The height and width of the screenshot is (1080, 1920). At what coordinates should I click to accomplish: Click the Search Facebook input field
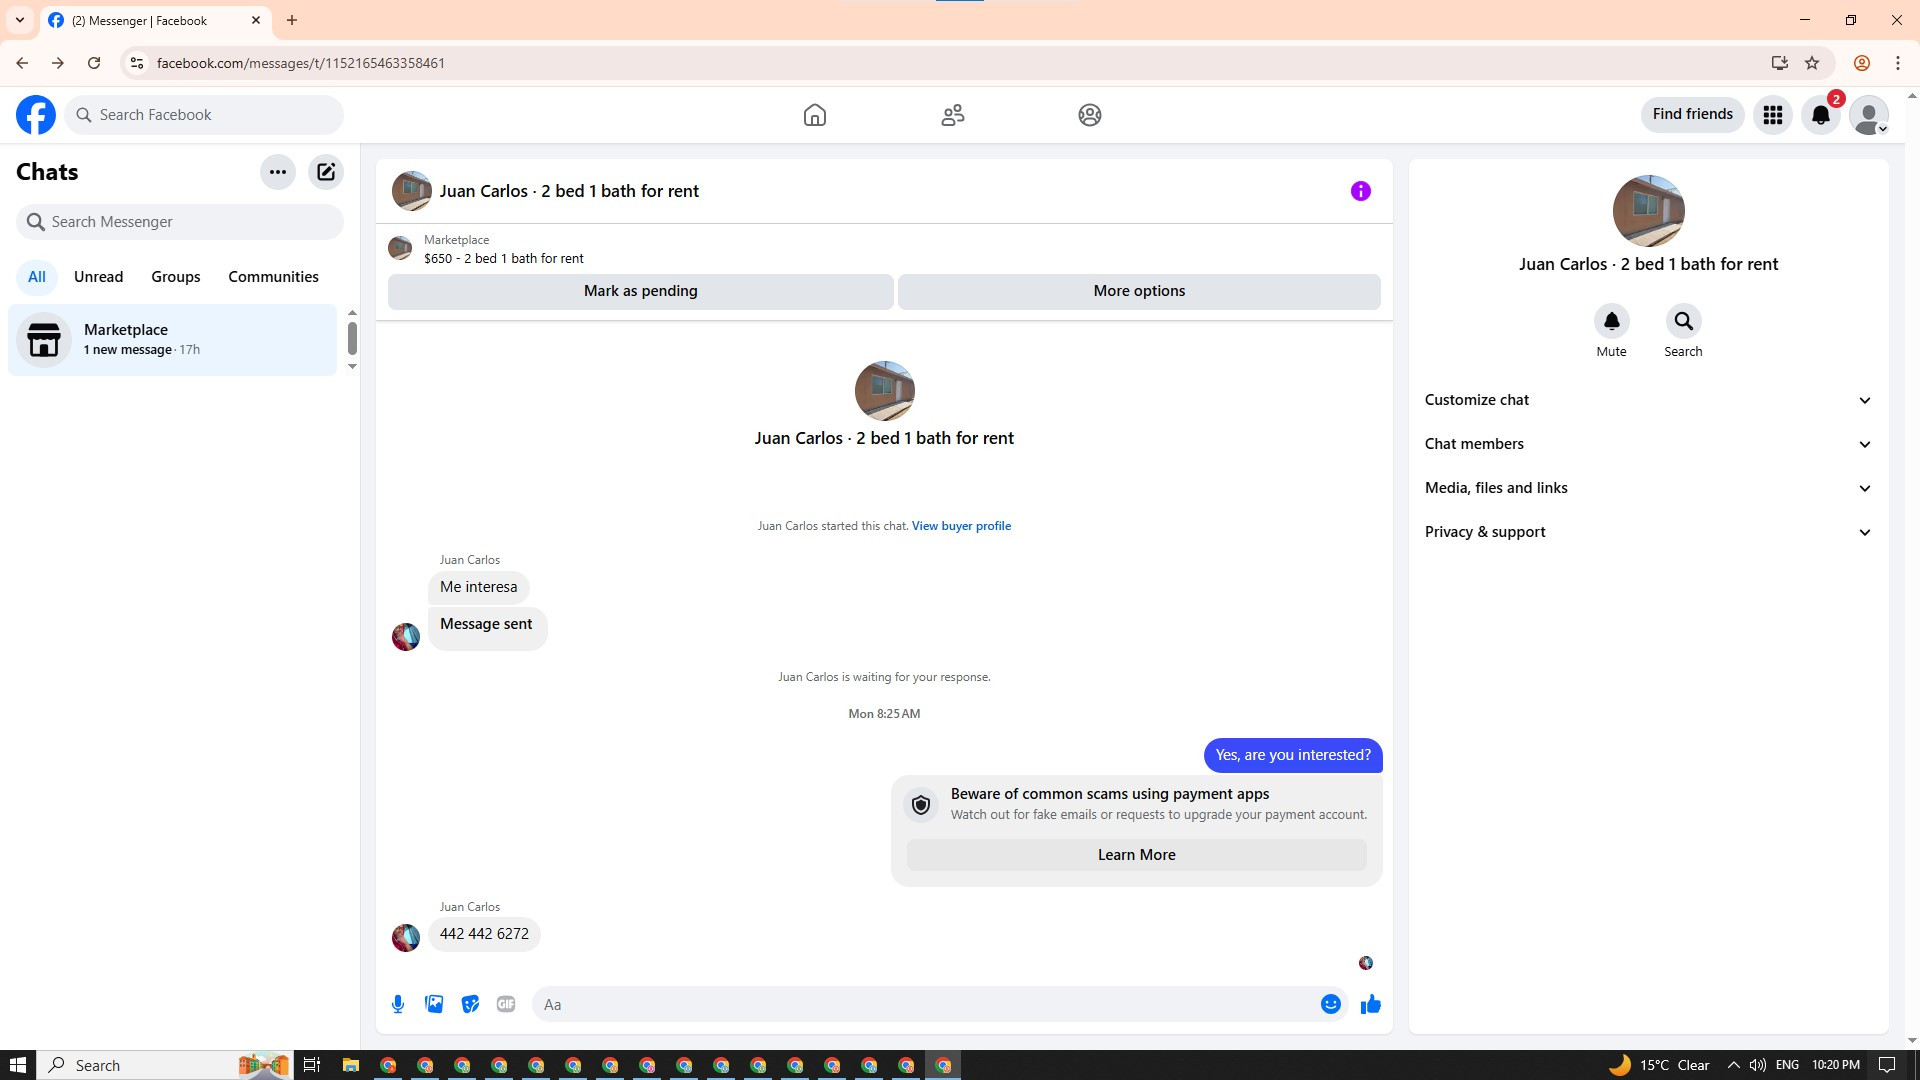point(204,115)
